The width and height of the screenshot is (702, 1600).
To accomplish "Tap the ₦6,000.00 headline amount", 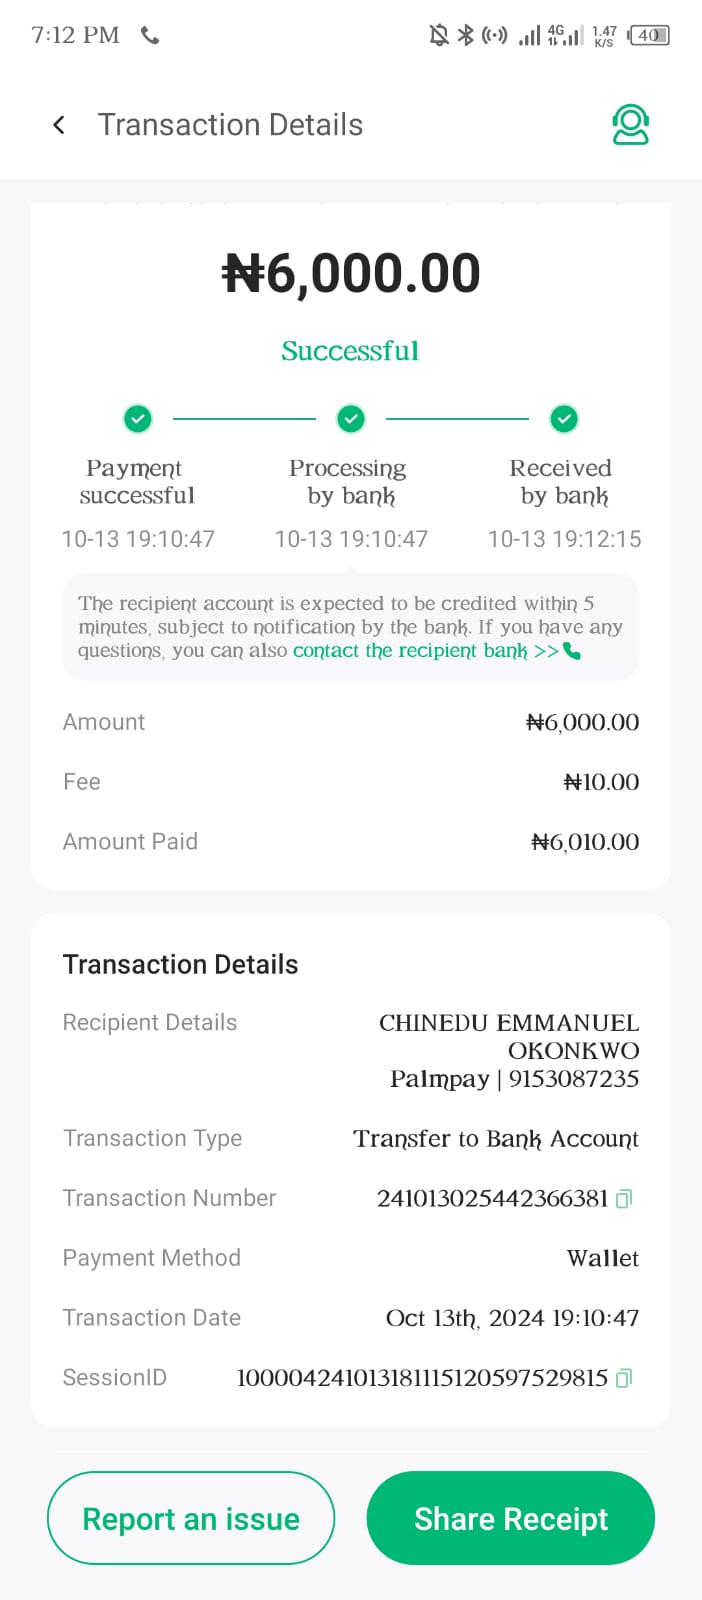I will pyautogui.click(x=351, y=274).
